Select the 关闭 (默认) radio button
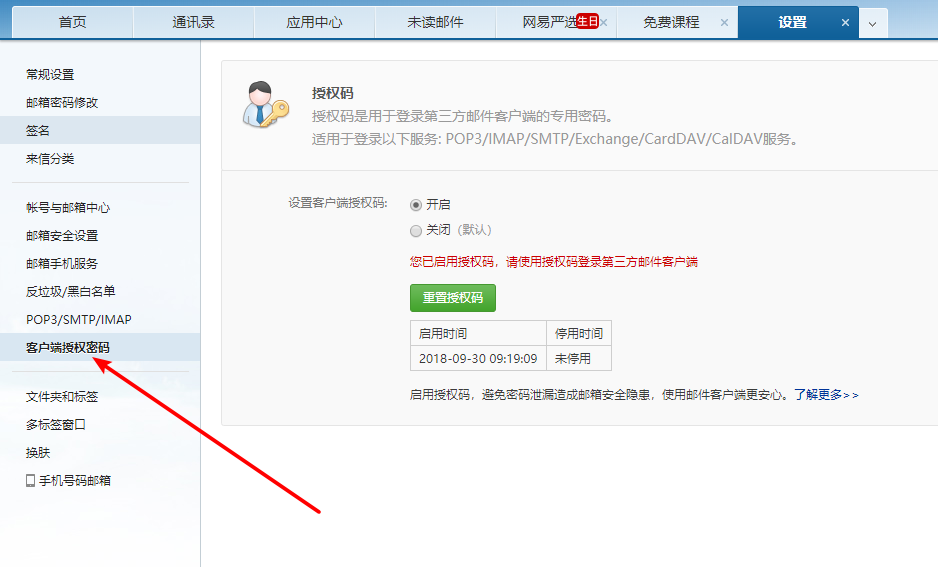This screenshot has width=938, height=567. 416,230
